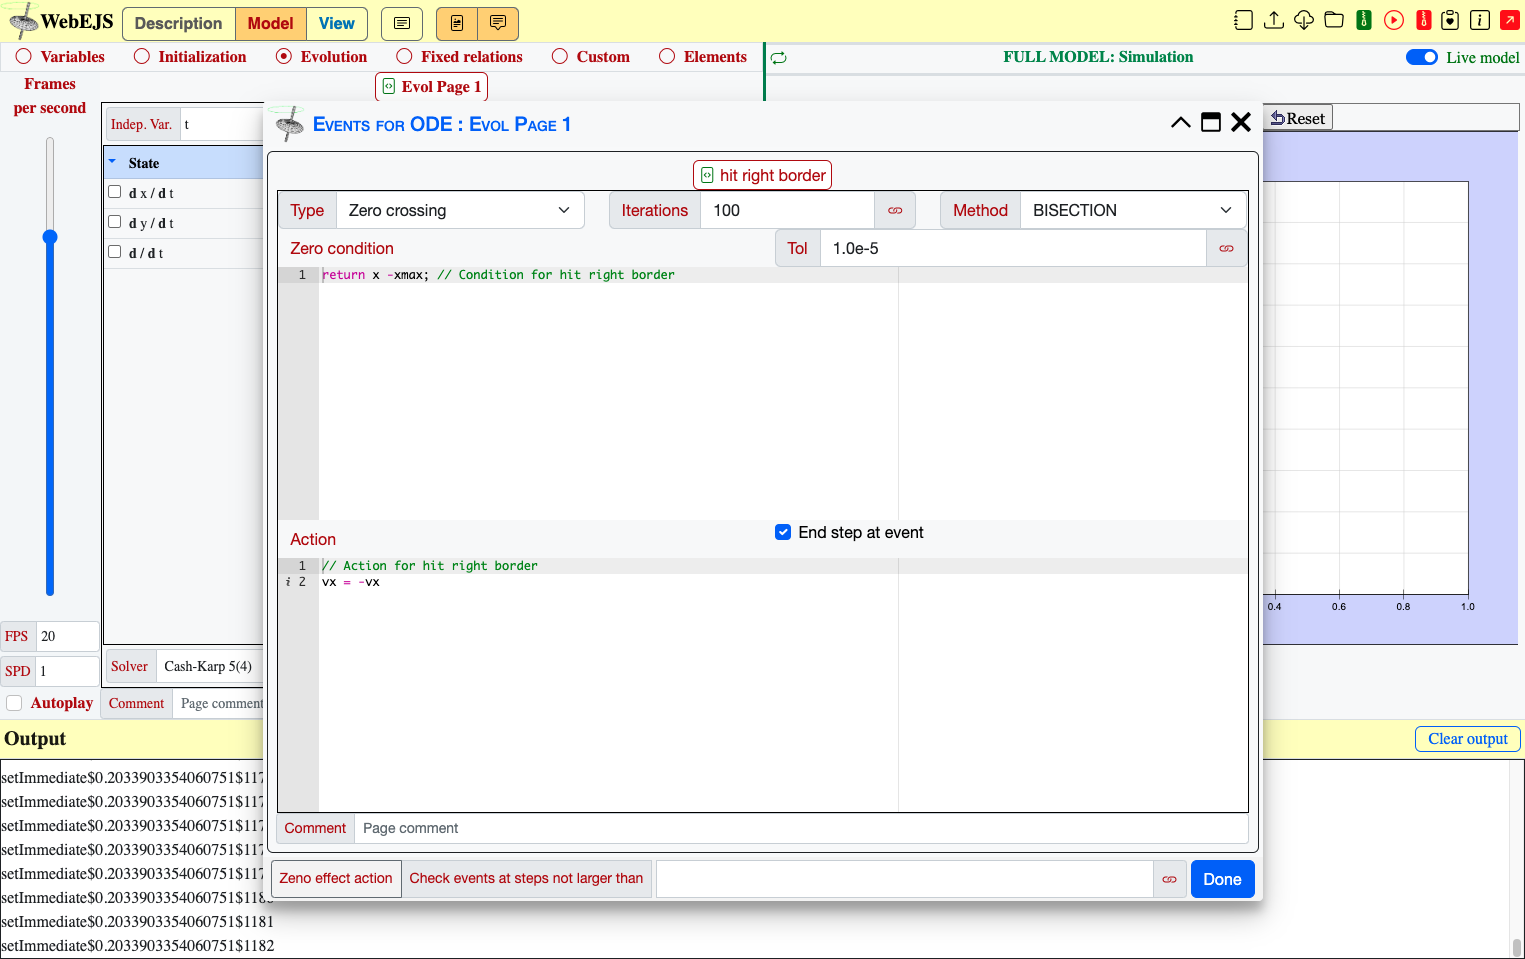Image resolution: width=1525 pixels, height=959 pixels.
Task: Collapse the State section arrow
Action: click(112, 162)
